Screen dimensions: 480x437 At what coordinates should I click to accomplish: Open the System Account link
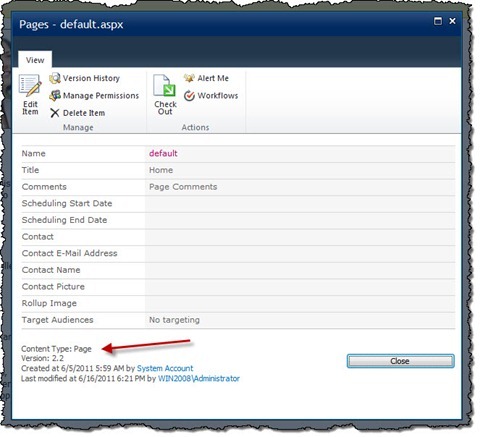[x=165, y=368]
